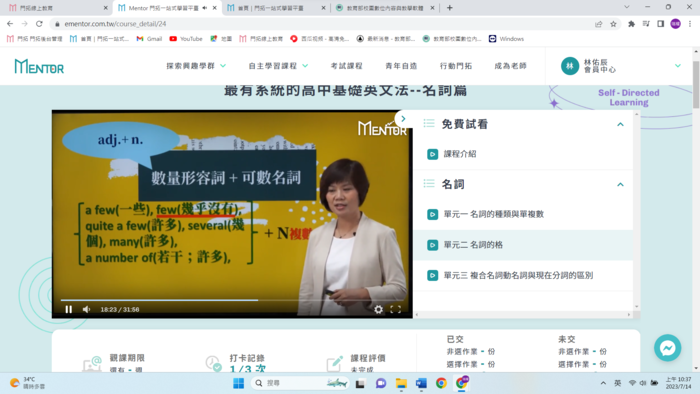Click play icon beside 課程介紹
The height and width of the screenshot is (394, 700).
coord(432,154)
